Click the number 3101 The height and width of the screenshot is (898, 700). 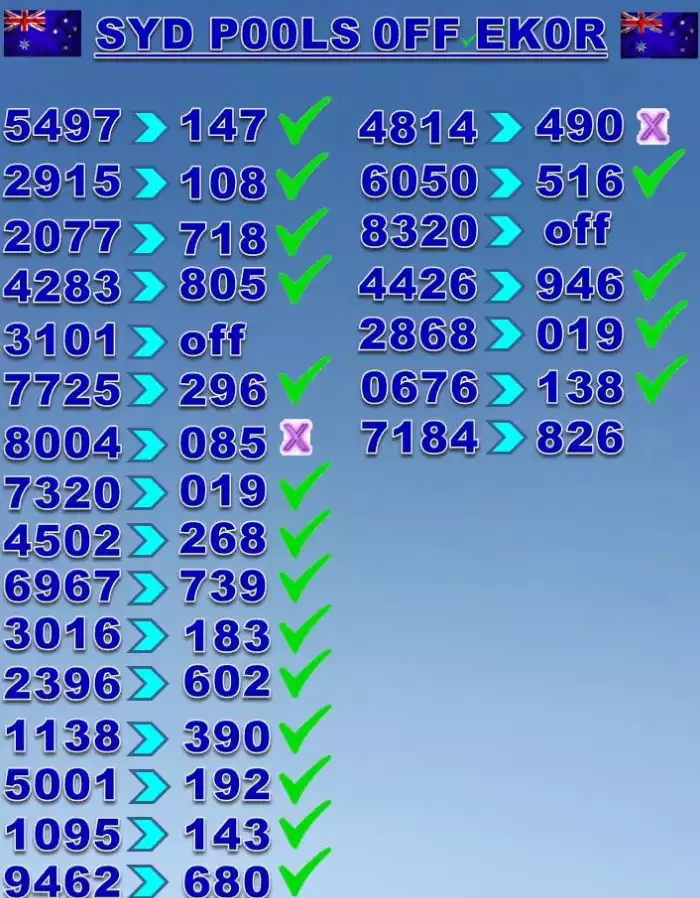(x=61, y=340)
